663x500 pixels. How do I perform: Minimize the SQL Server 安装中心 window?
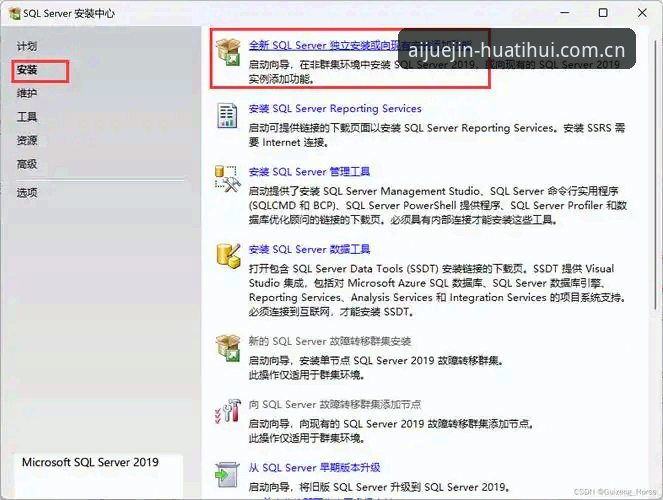564,13
